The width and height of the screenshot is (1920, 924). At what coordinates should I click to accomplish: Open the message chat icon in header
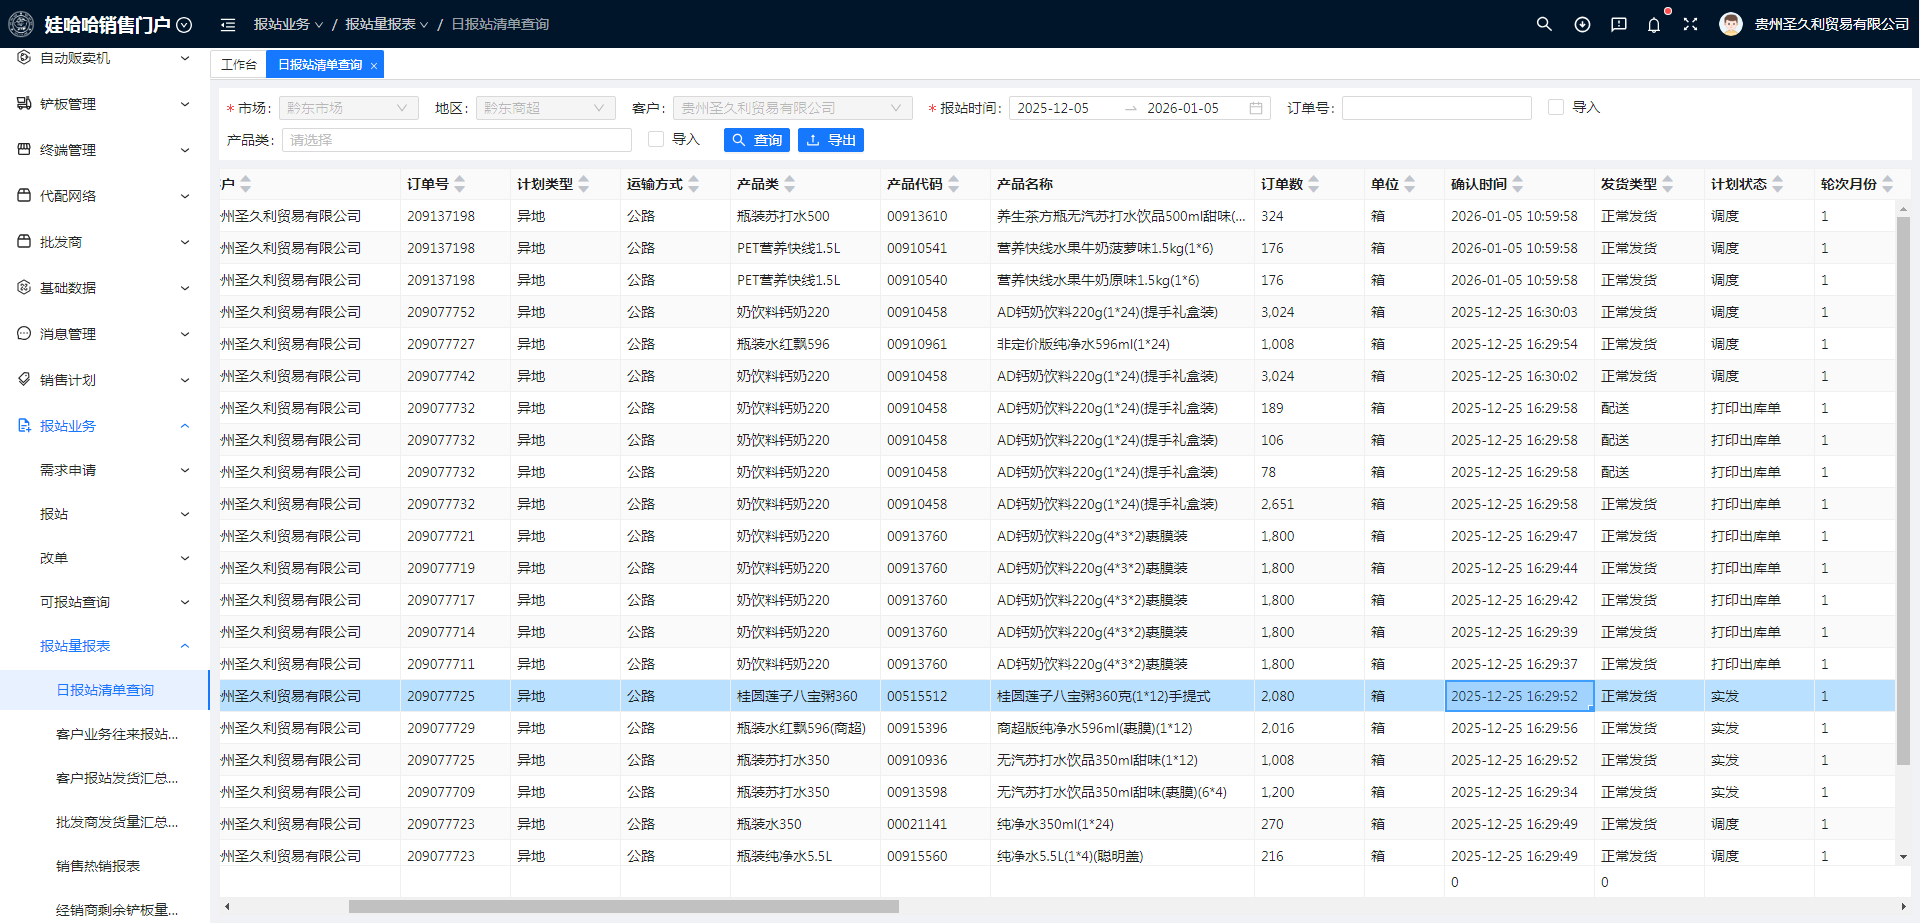tap(1619, 25)
